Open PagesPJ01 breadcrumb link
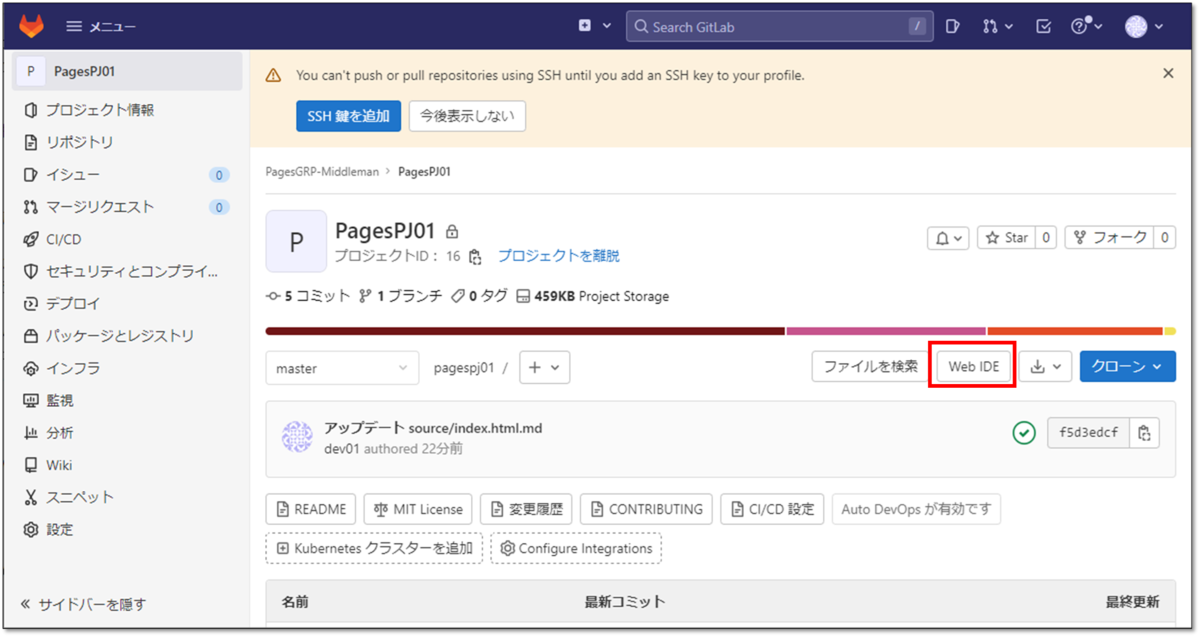The height and width of the screenshot is (637, 1200). point(424,172)
